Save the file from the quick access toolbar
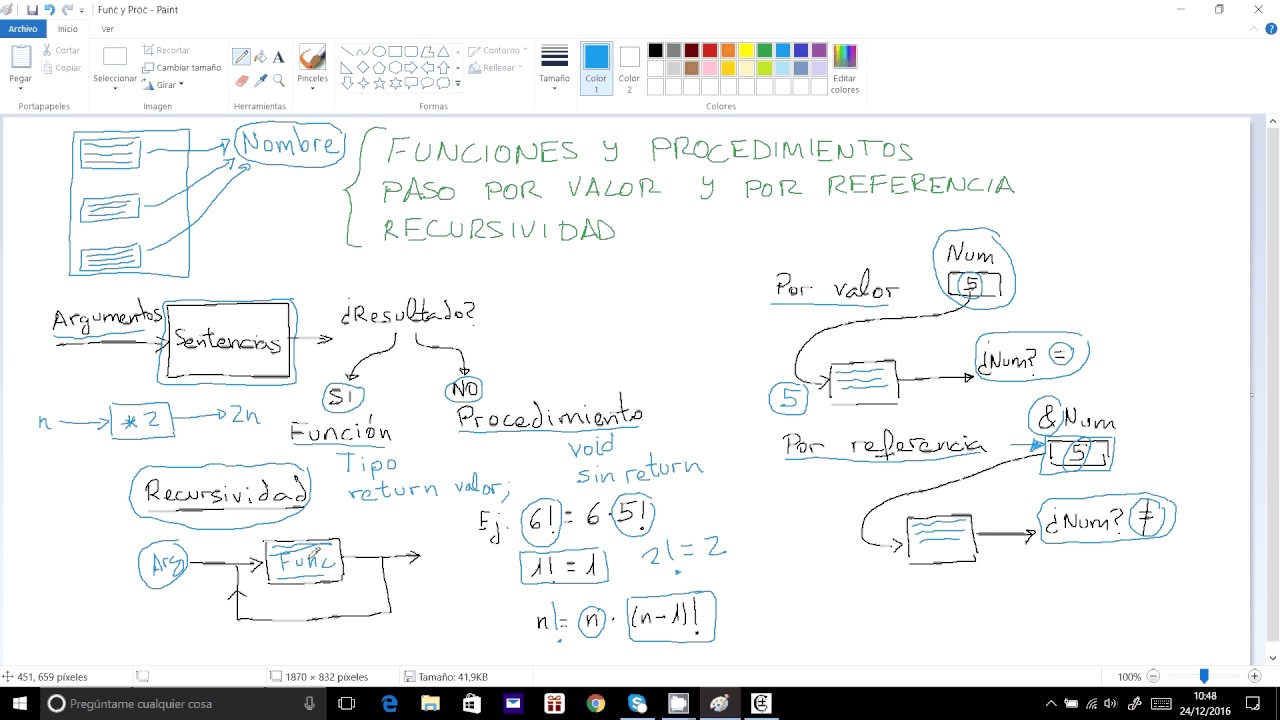The height and width of the screenshot is (720, 1280). [32, 10]
